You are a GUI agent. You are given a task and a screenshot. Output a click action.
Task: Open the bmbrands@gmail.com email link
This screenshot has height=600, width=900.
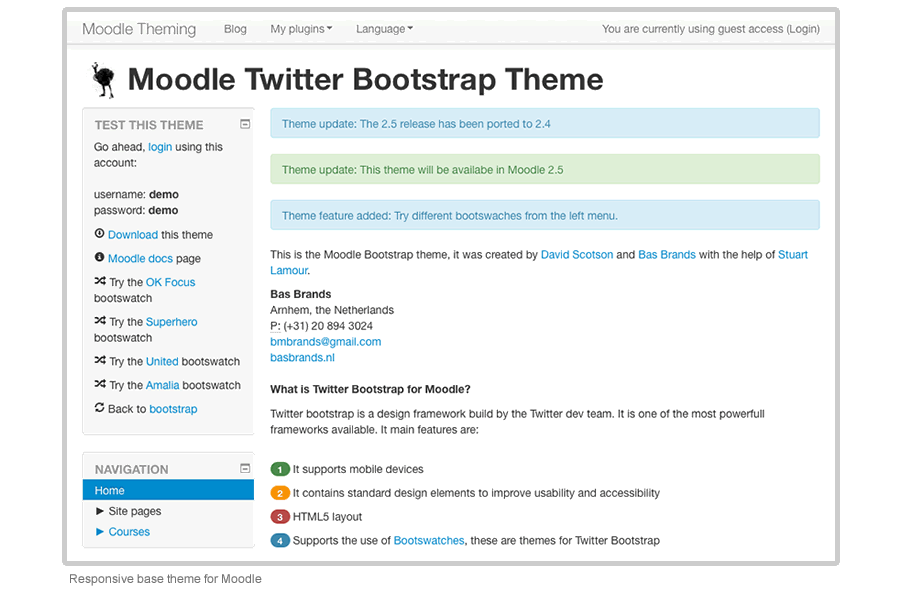[x=325, y=341]
